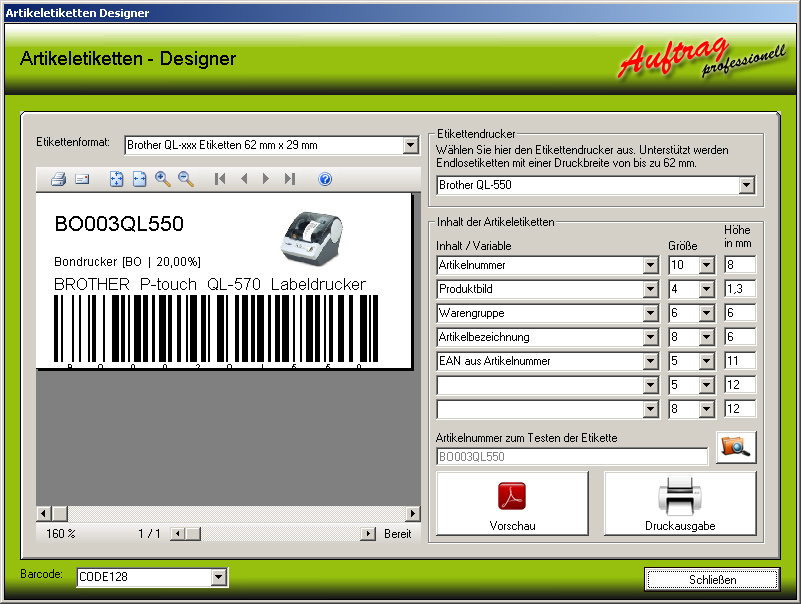Click the 'Etikettenformat:' label
Image resolution: width=801 pixels, height=604 pixels.
[x=73, y=142]
